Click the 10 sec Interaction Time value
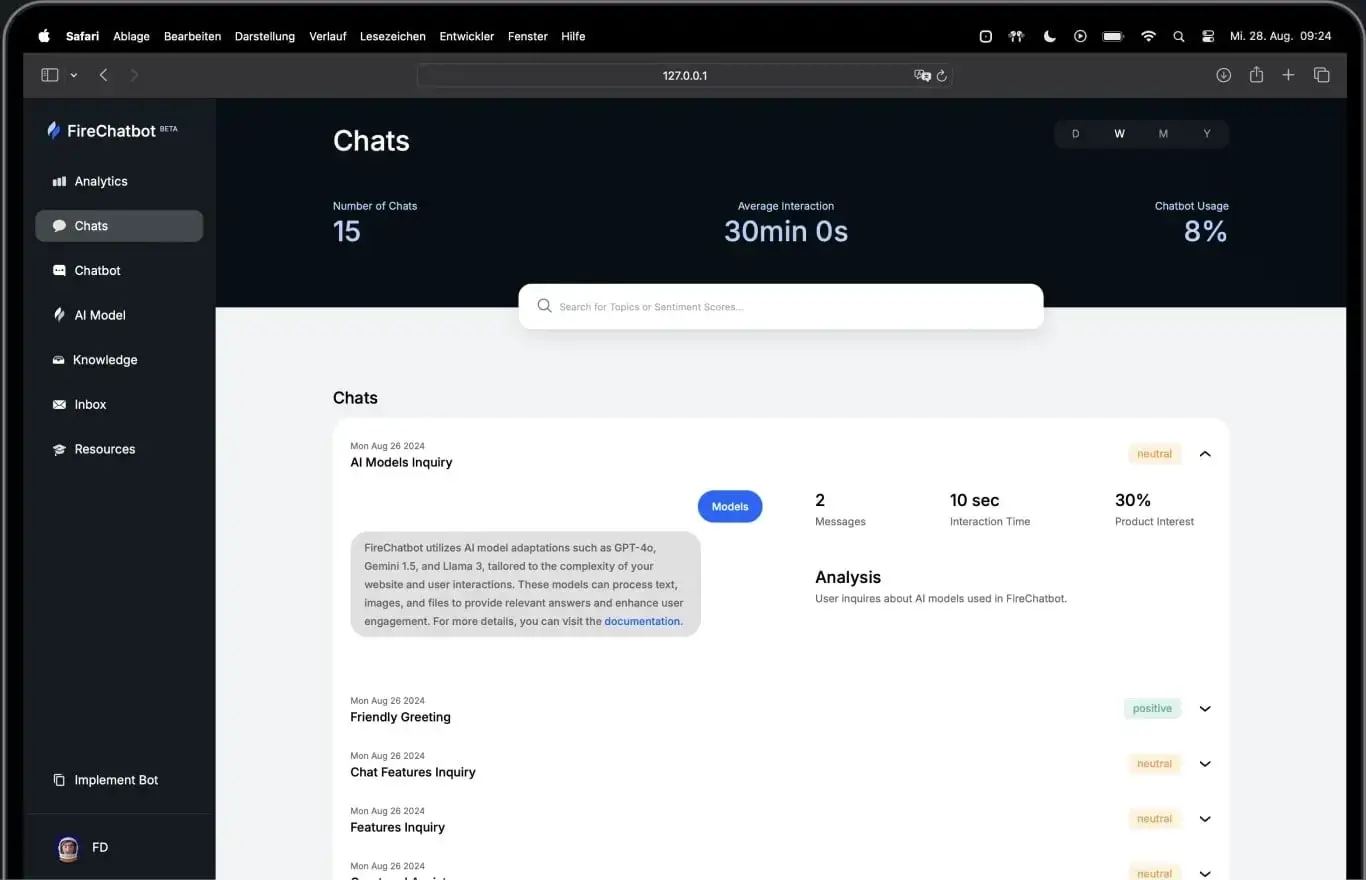 974,500
